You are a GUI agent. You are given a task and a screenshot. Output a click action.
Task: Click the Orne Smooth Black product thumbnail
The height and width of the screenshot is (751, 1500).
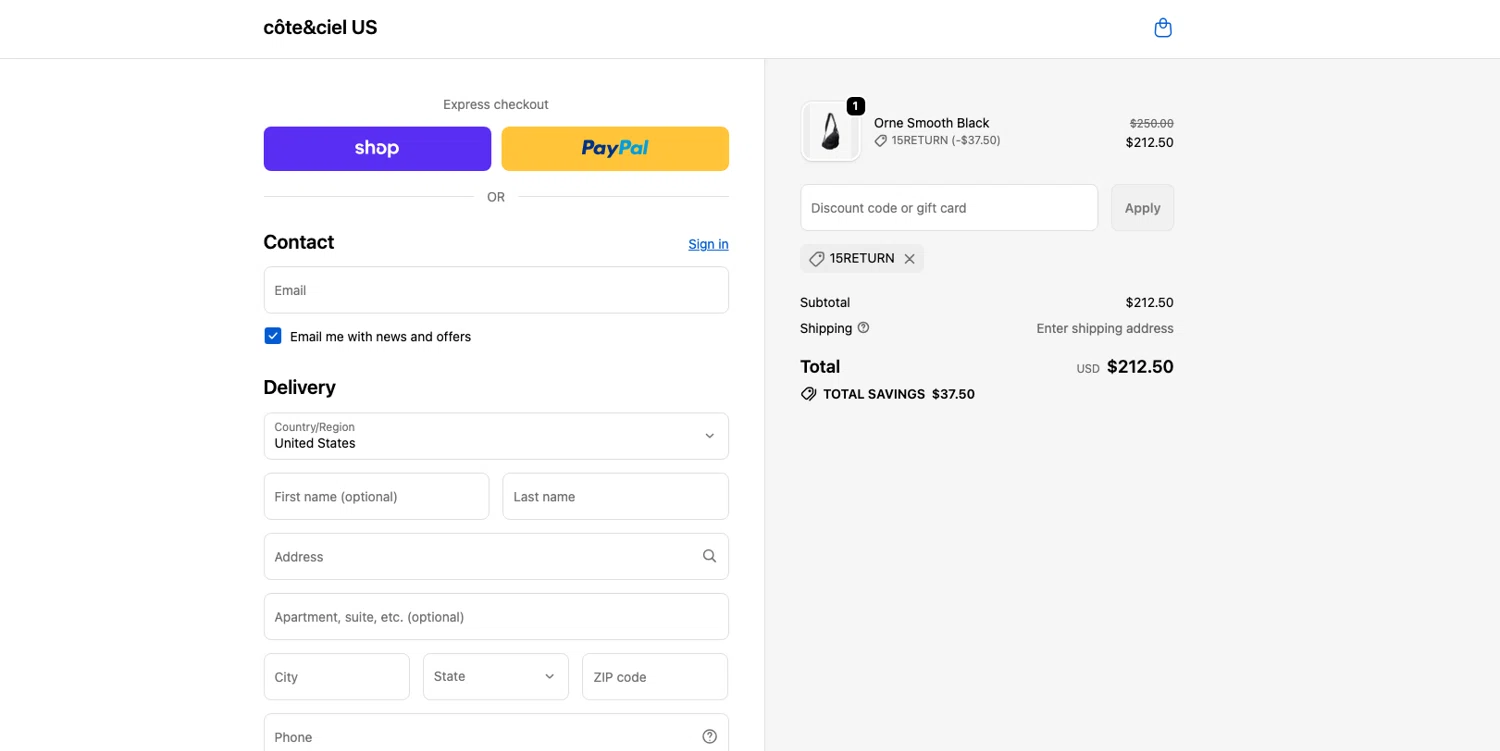coord(830,131)
